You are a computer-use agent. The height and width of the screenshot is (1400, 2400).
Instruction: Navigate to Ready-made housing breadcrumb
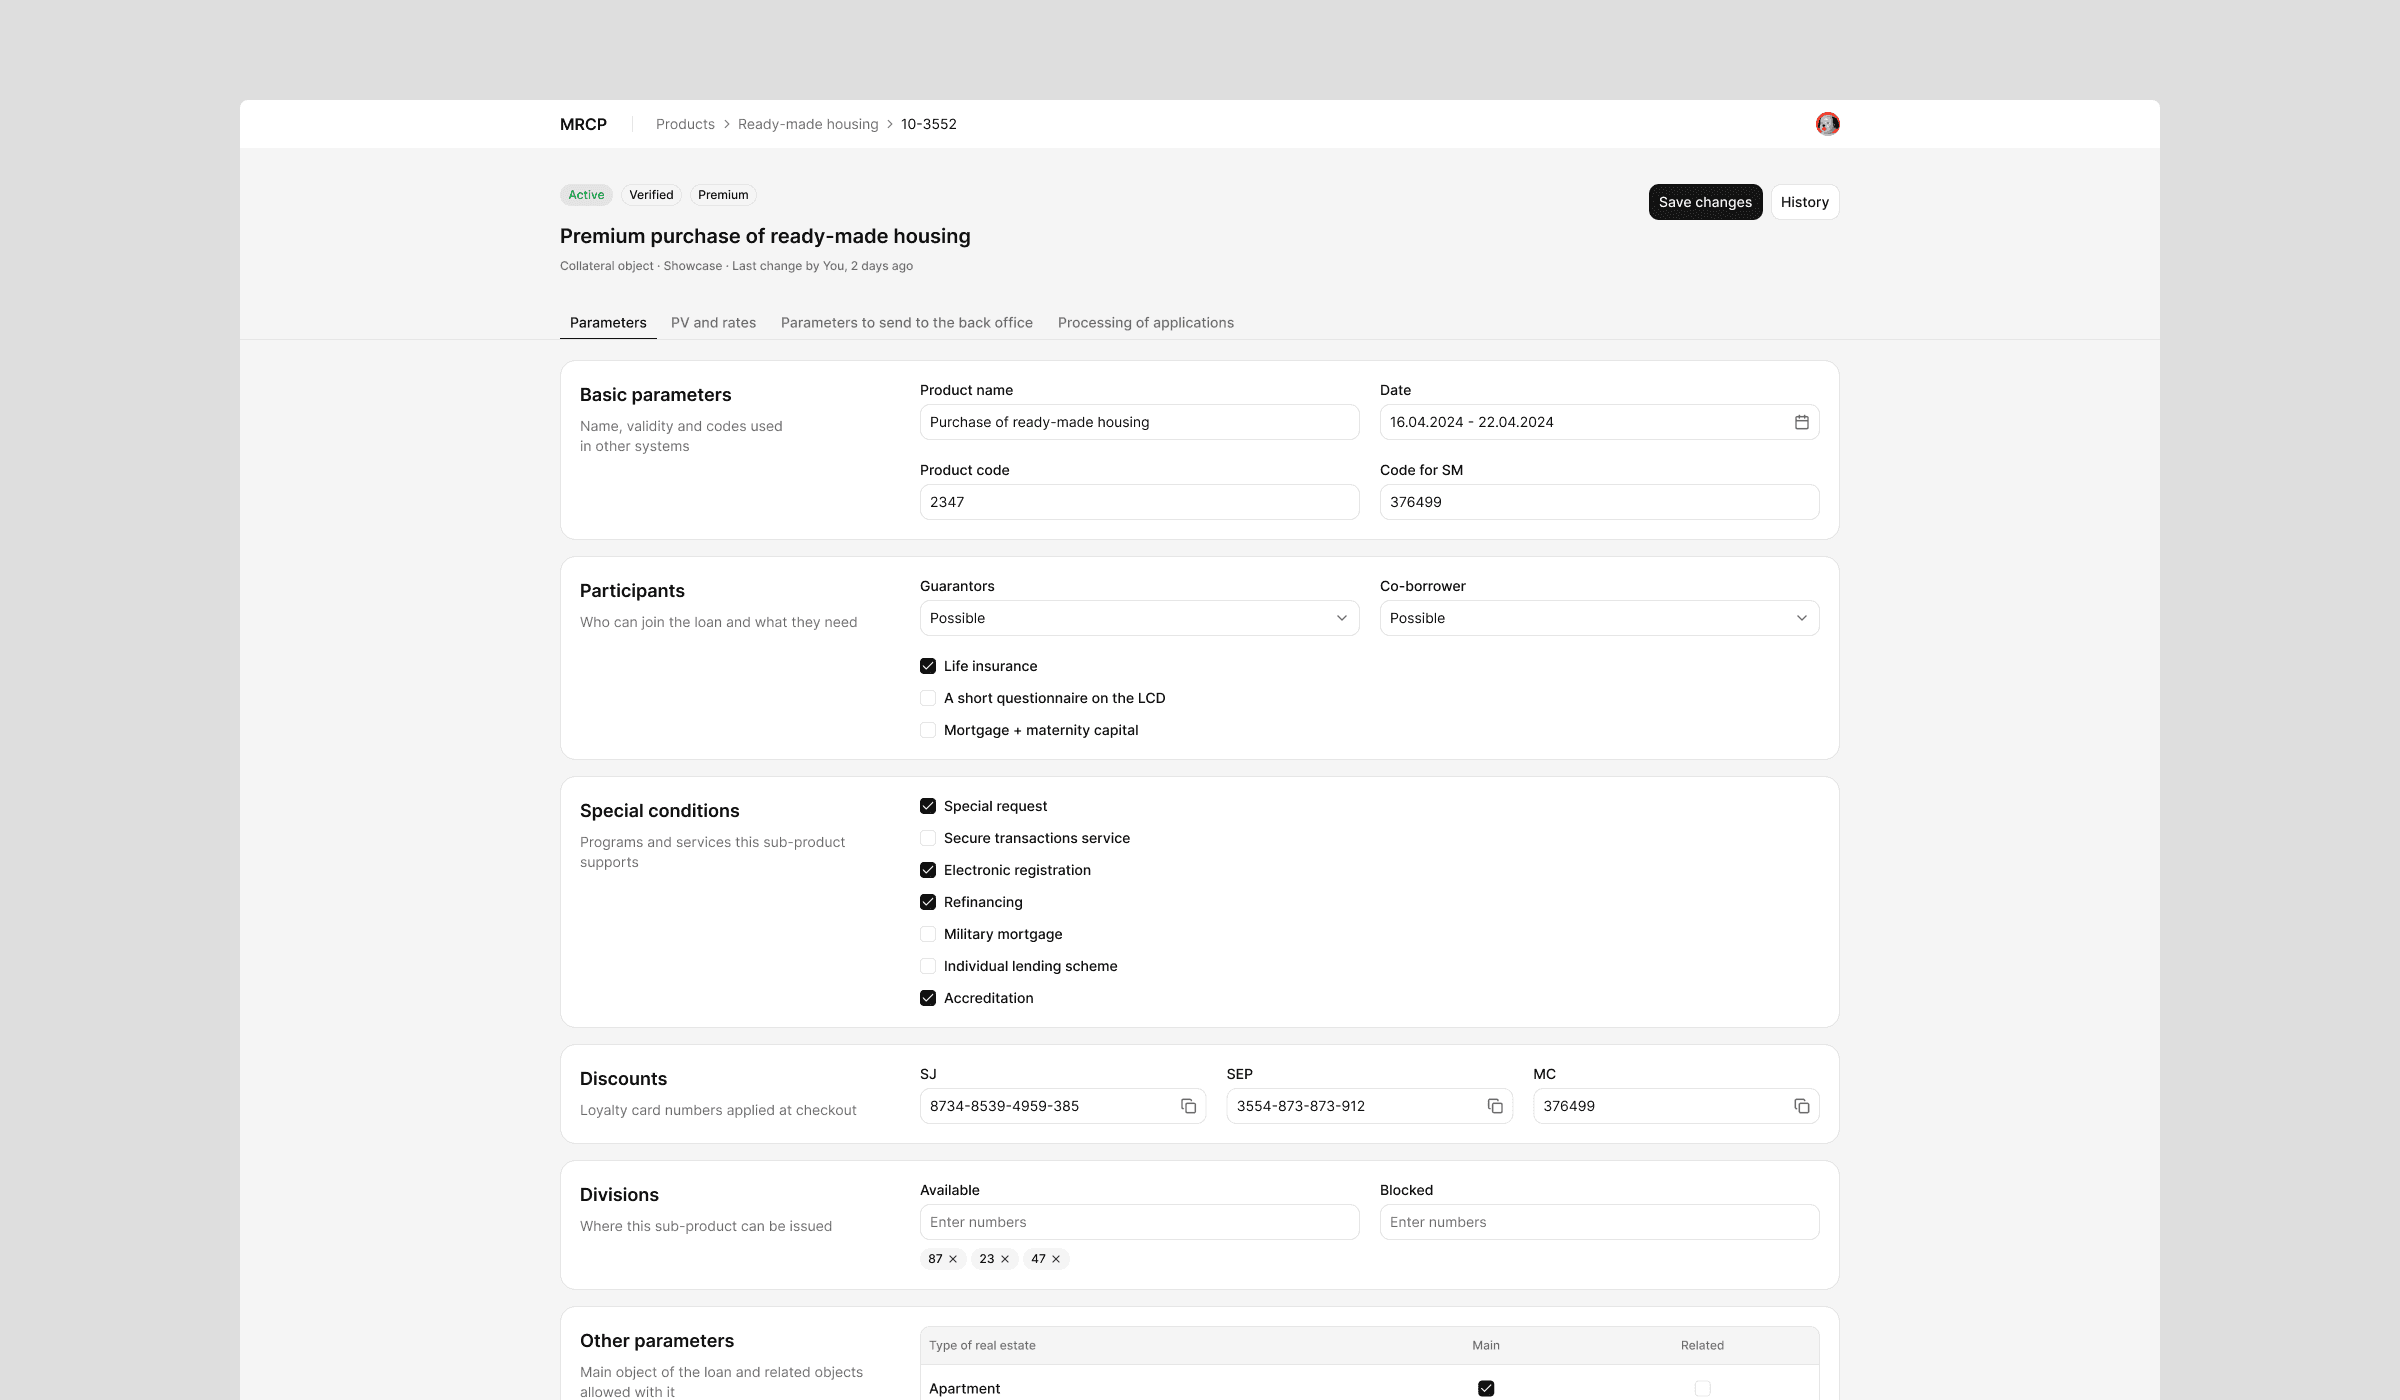coord(808,124)
